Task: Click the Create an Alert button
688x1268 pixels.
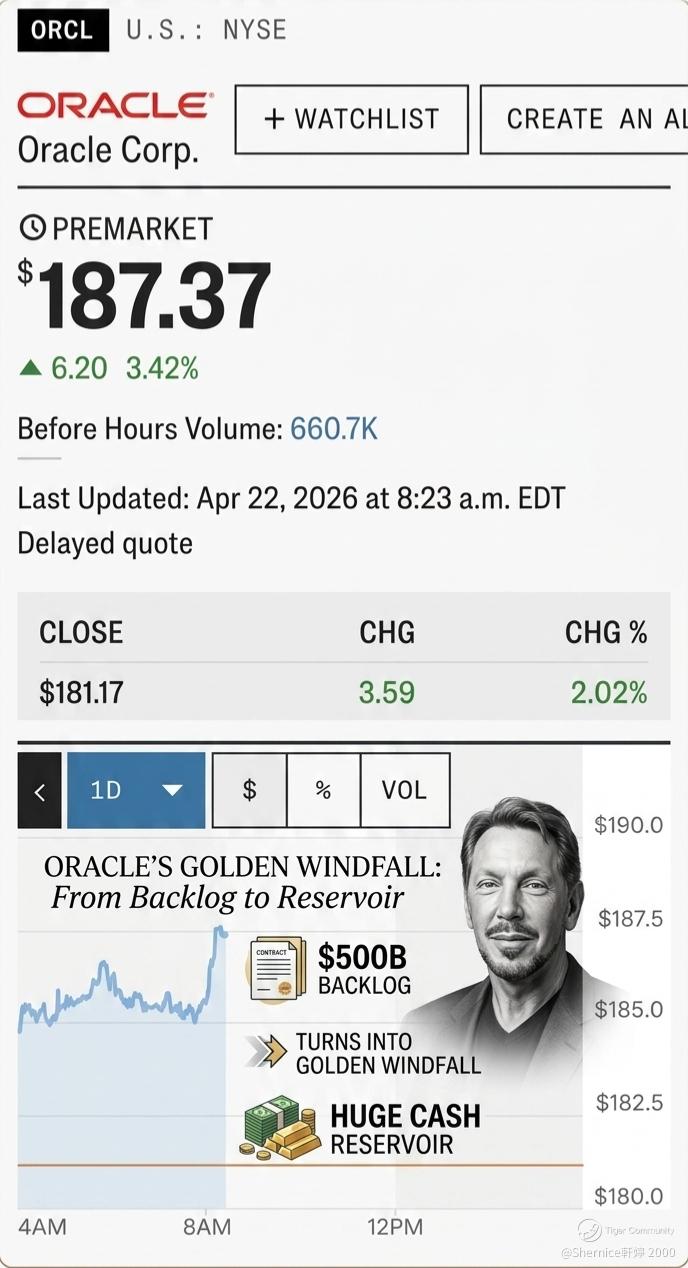Action: tap(584, 119)
